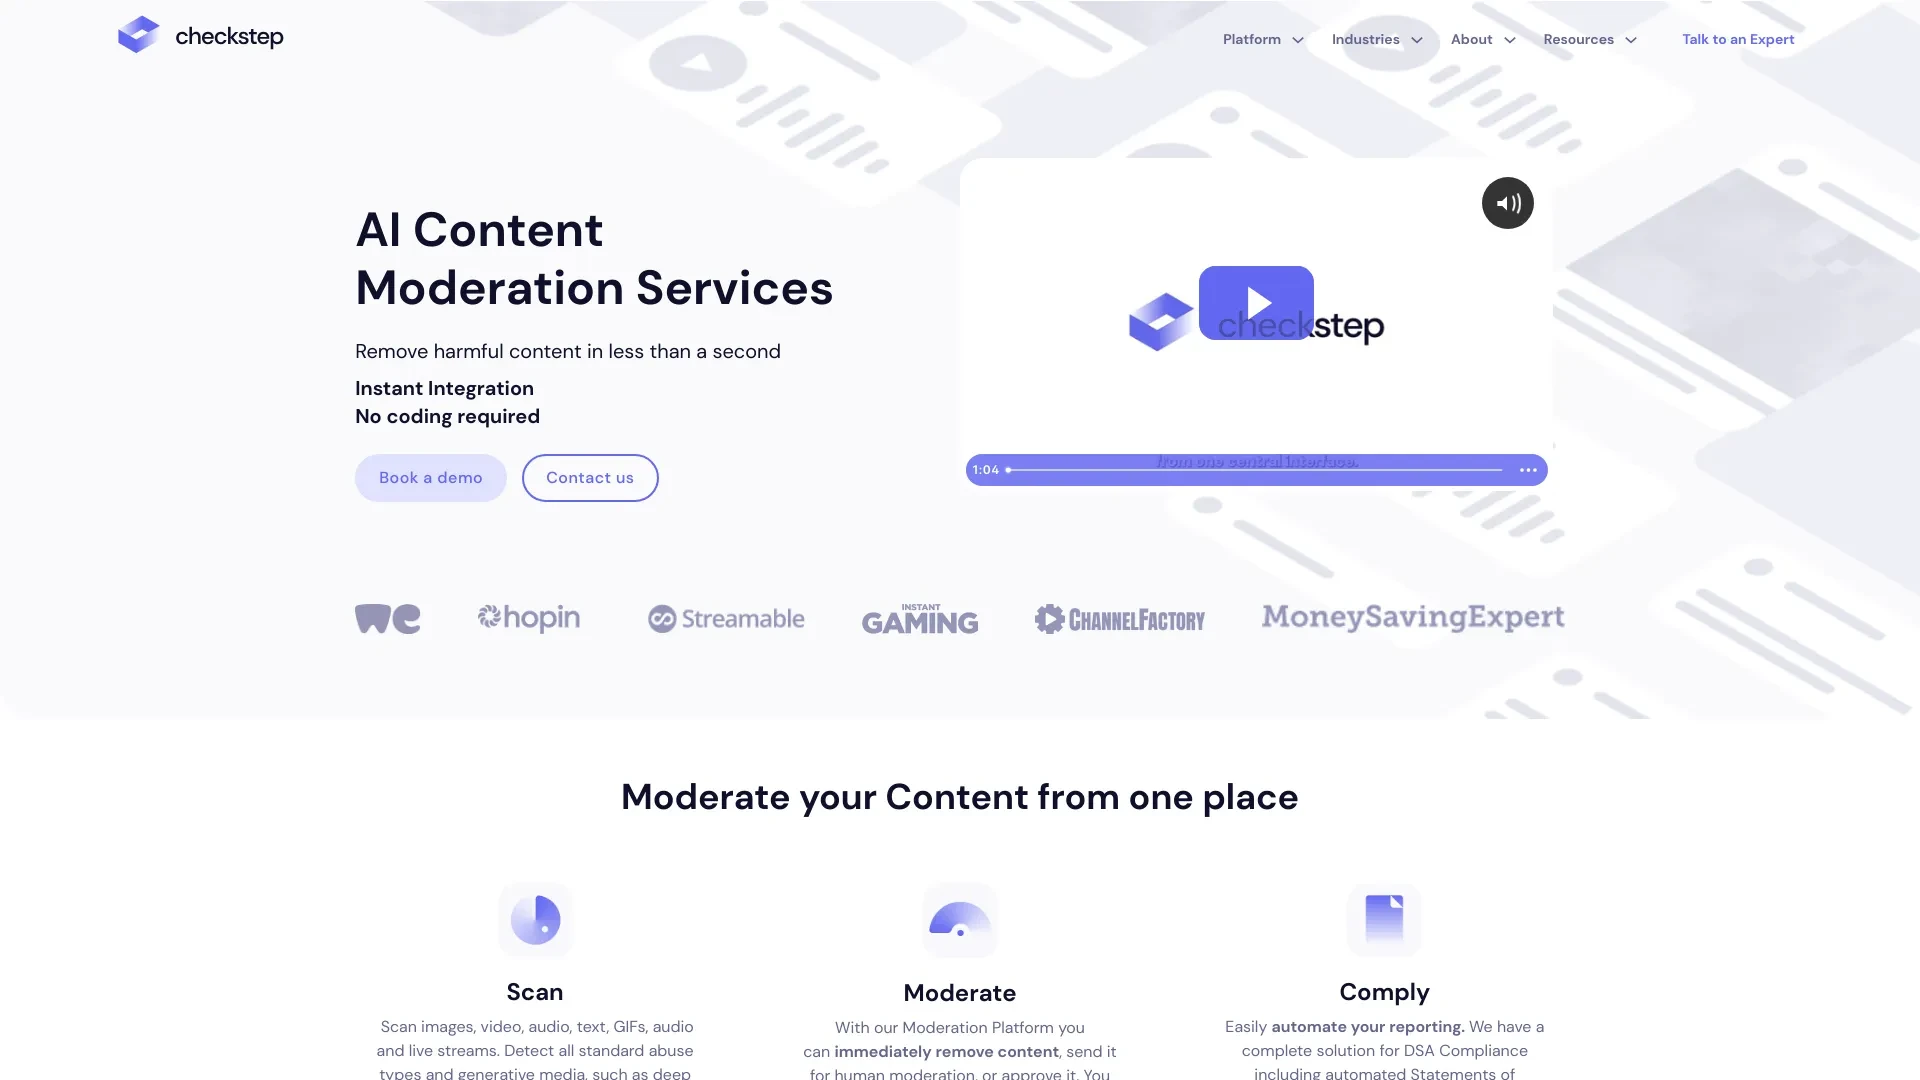The width and height of the screenshot is (1920, 1080).
Task: Click the MoneySavingExpert partner logo
Action: click(x=1414, y=617)
